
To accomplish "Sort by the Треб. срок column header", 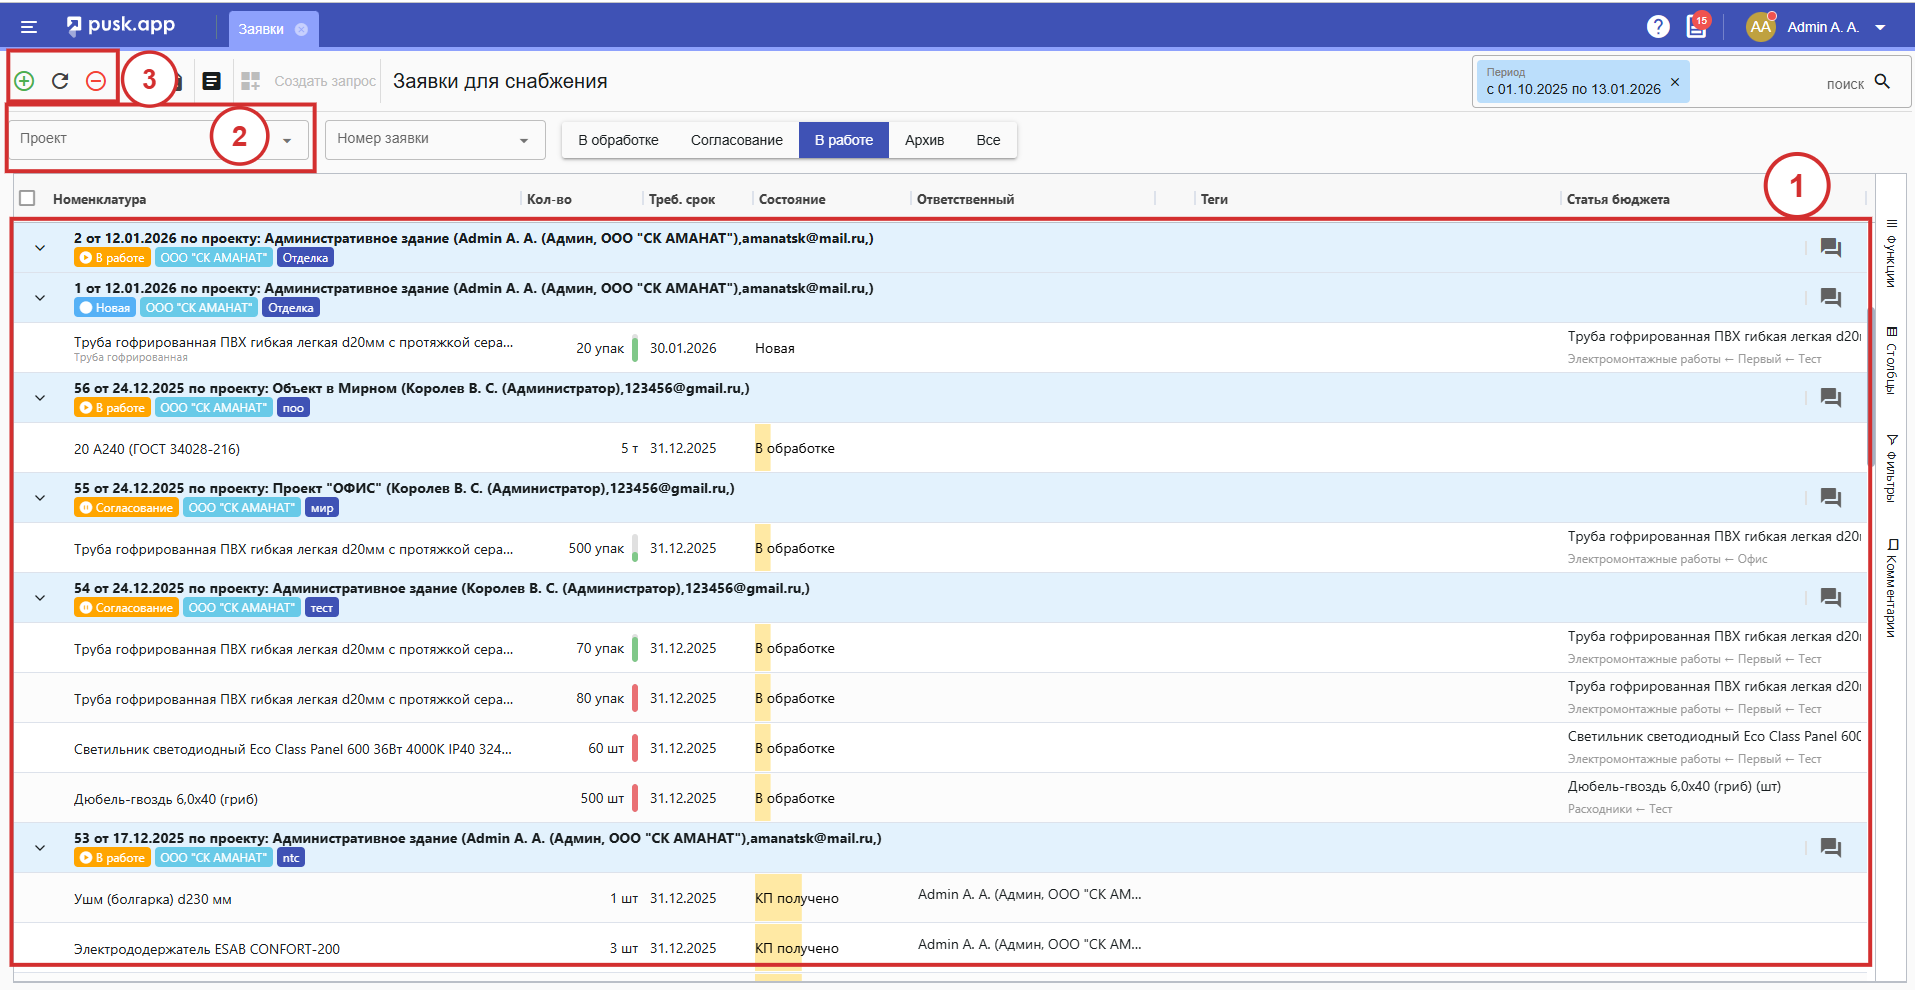I will (x=681, y=199).
